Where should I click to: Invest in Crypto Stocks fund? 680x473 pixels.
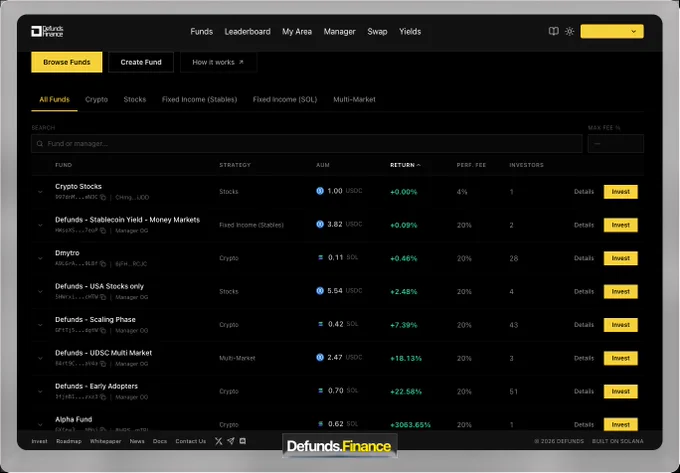(621, 192)
